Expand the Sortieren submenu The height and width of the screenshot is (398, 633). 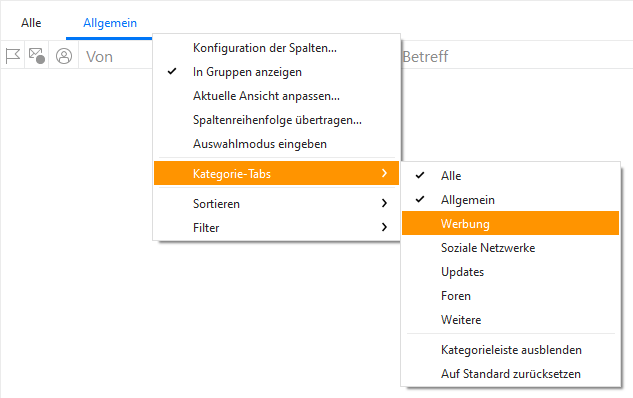click(277, 204)
